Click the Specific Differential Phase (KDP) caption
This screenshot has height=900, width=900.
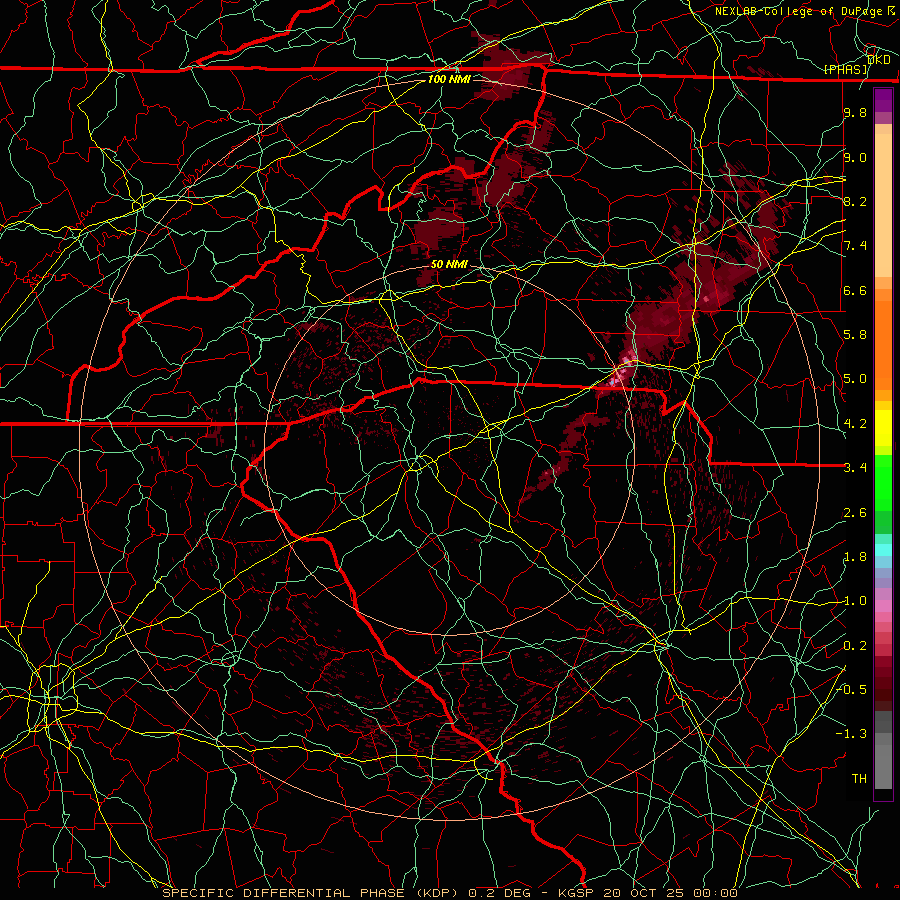(x=310, y=893)
